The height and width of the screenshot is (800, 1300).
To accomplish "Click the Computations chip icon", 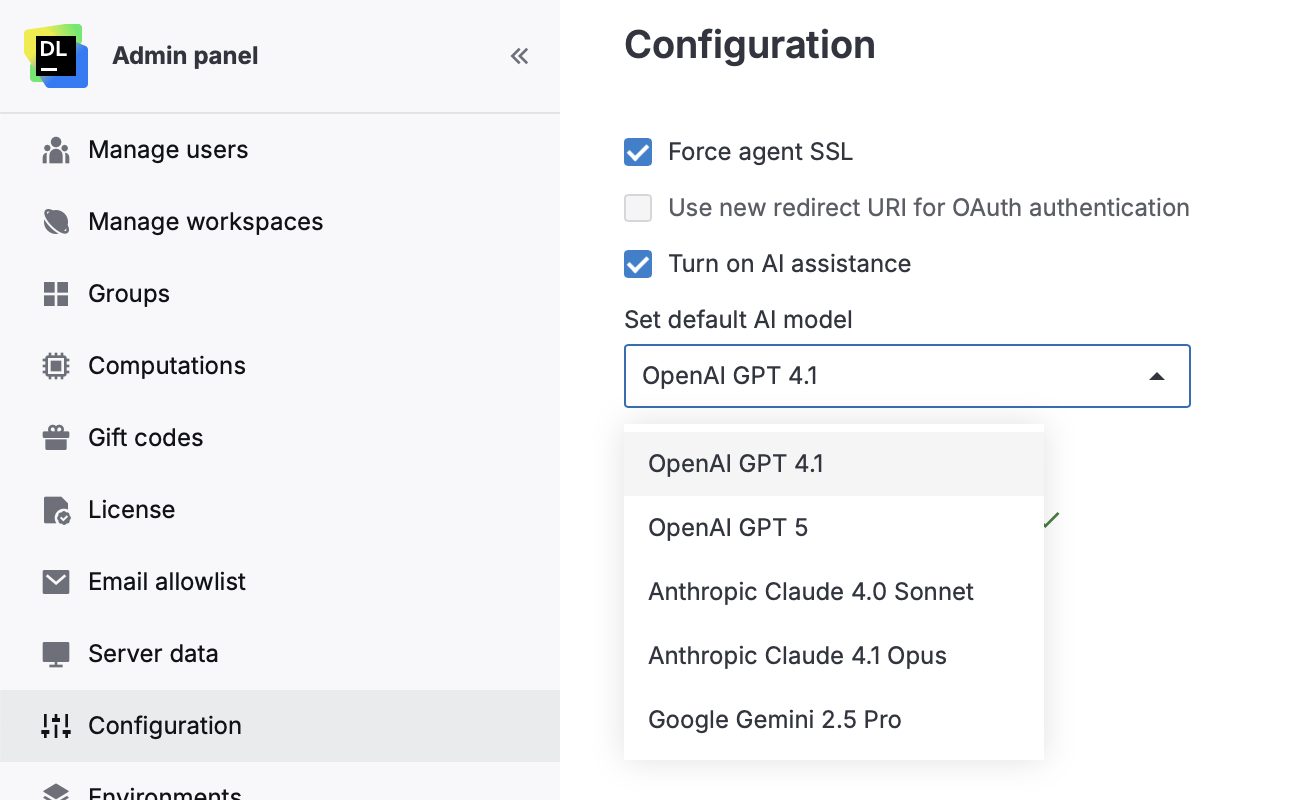I will click(x=57, y=365).
